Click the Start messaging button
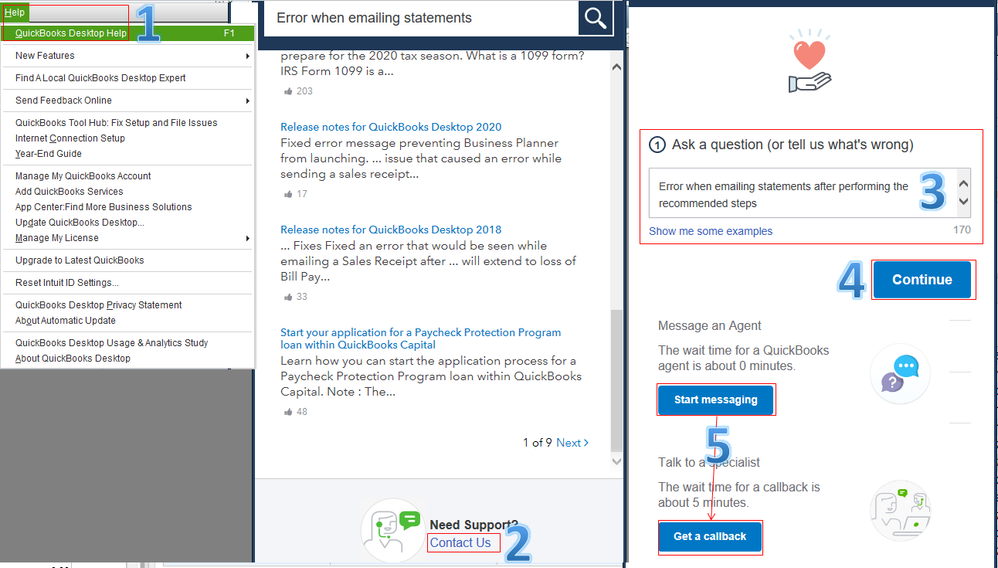 715,400
